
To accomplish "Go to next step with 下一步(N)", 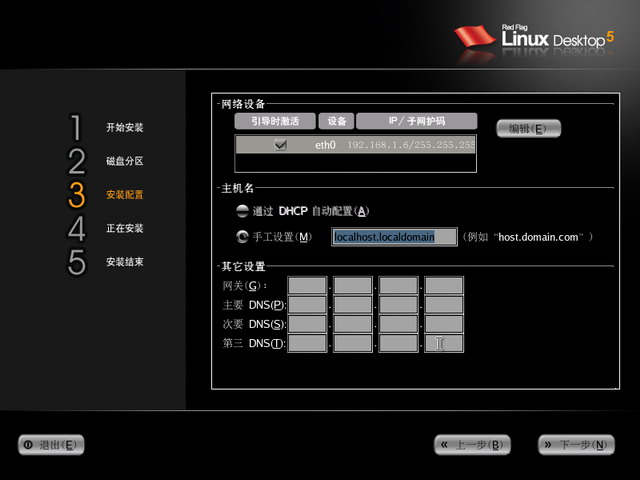I will tap(576, 444).
